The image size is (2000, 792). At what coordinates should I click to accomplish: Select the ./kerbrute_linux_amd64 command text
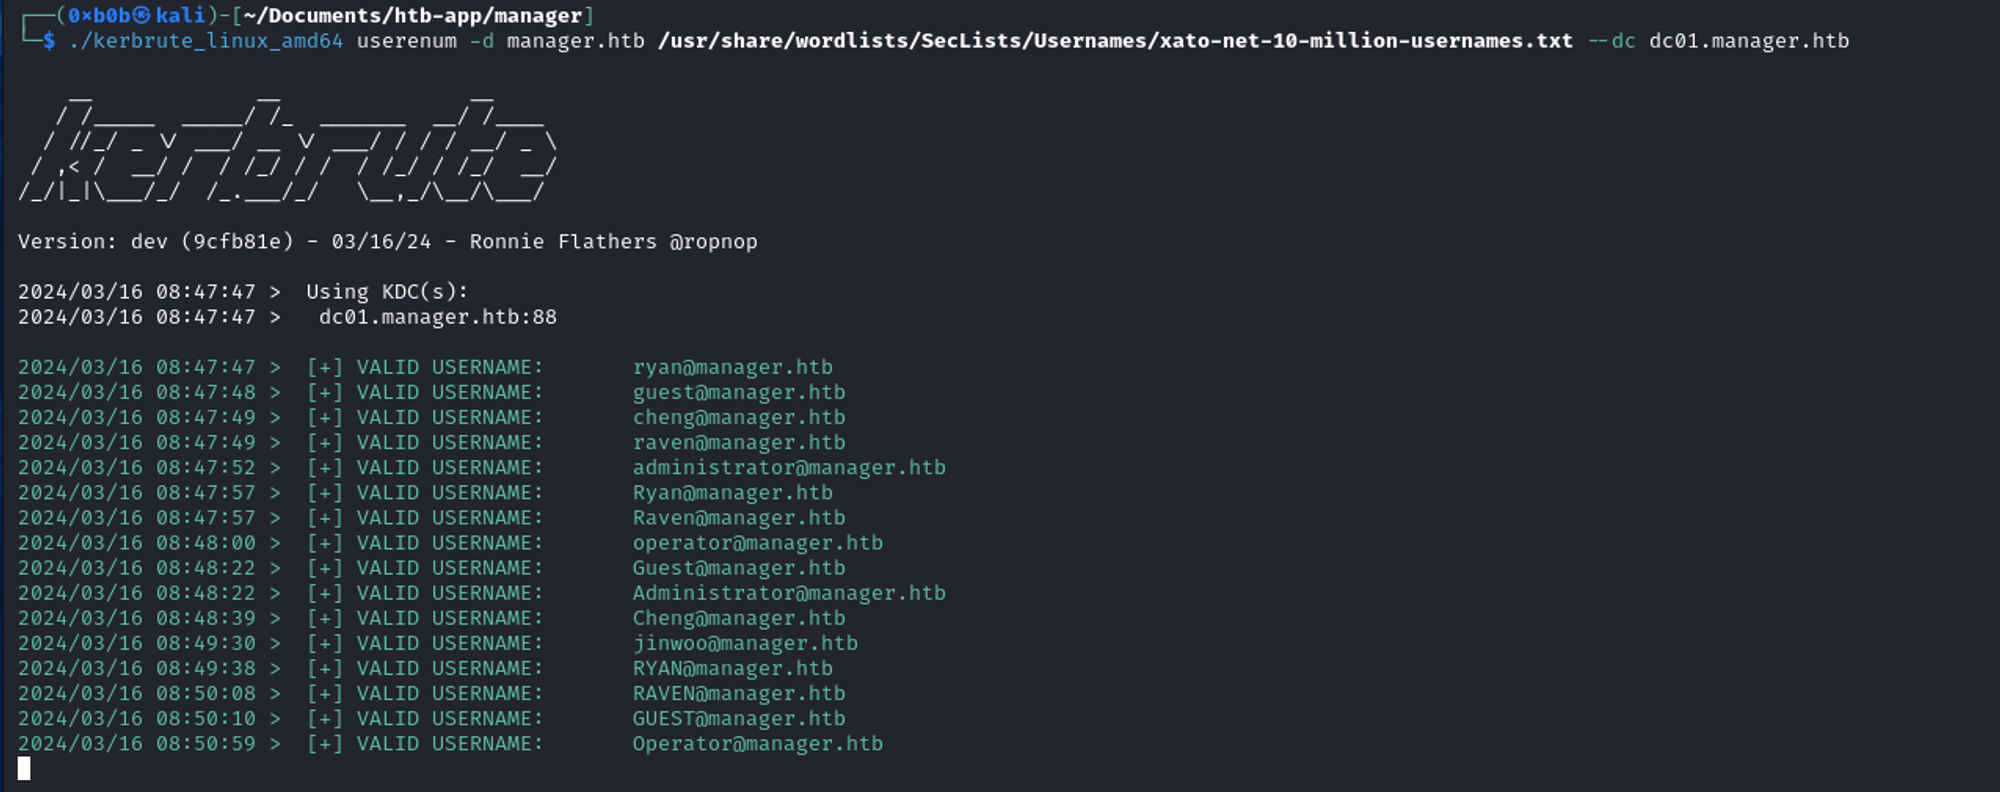[x=207, y=41]
